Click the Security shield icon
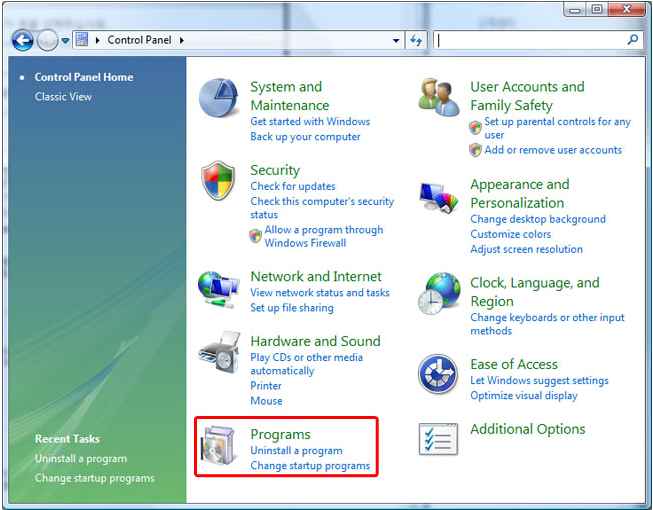 pos(218,180)
